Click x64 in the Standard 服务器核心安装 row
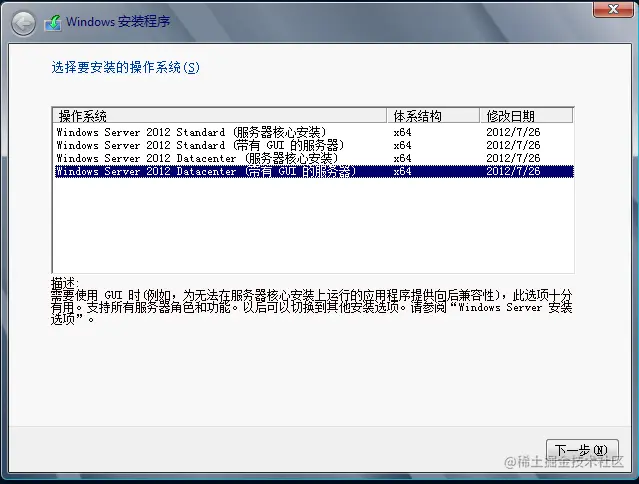This screenshot has width=639, height=484. [x=402, y=132]
